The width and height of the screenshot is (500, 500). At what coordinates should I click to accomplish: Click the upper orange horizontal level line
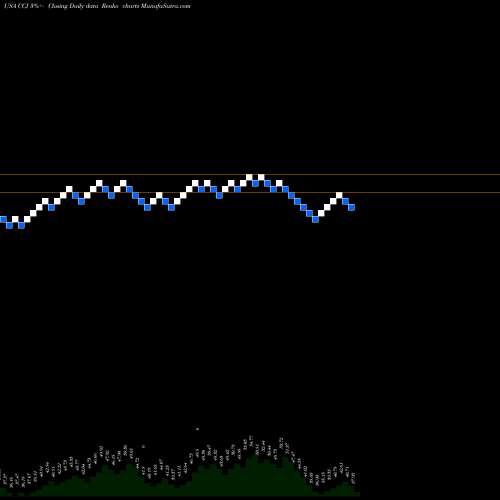[250, 174]
